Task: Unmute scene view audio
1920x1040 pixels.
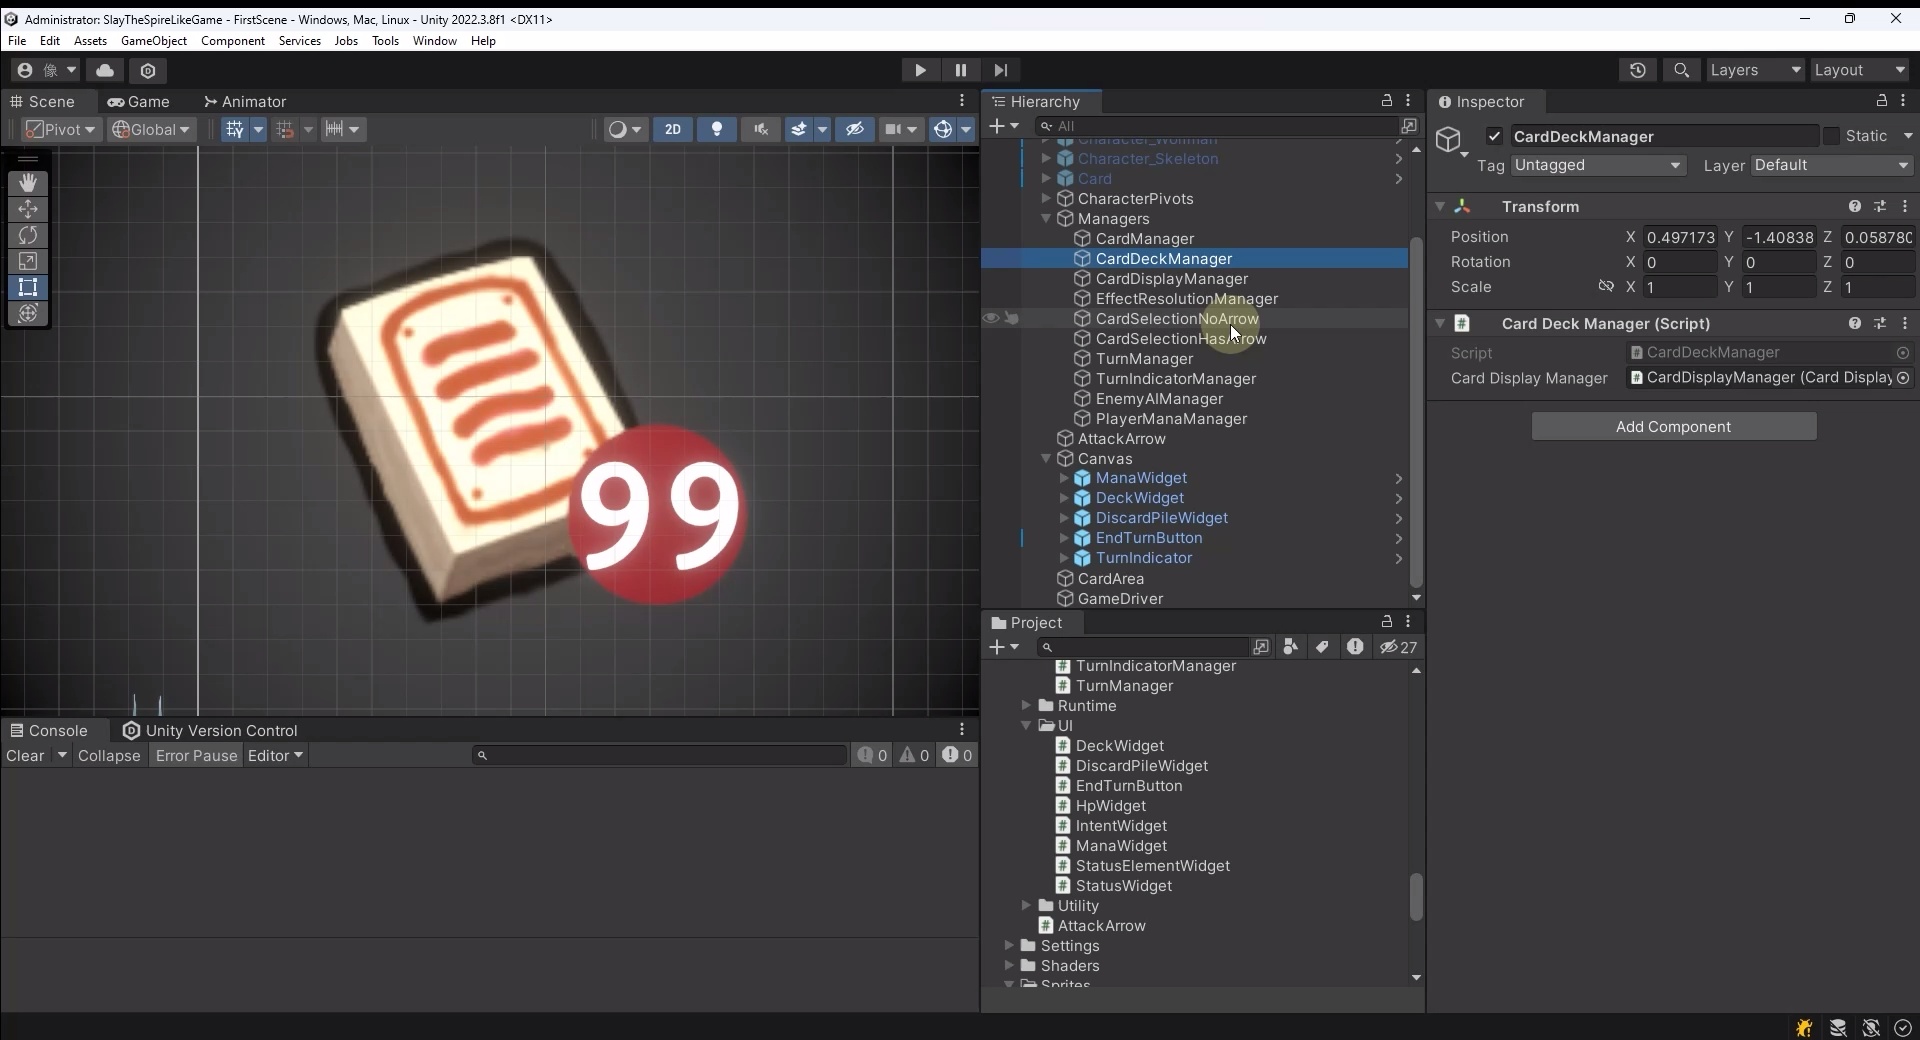Action: [762, 129]
